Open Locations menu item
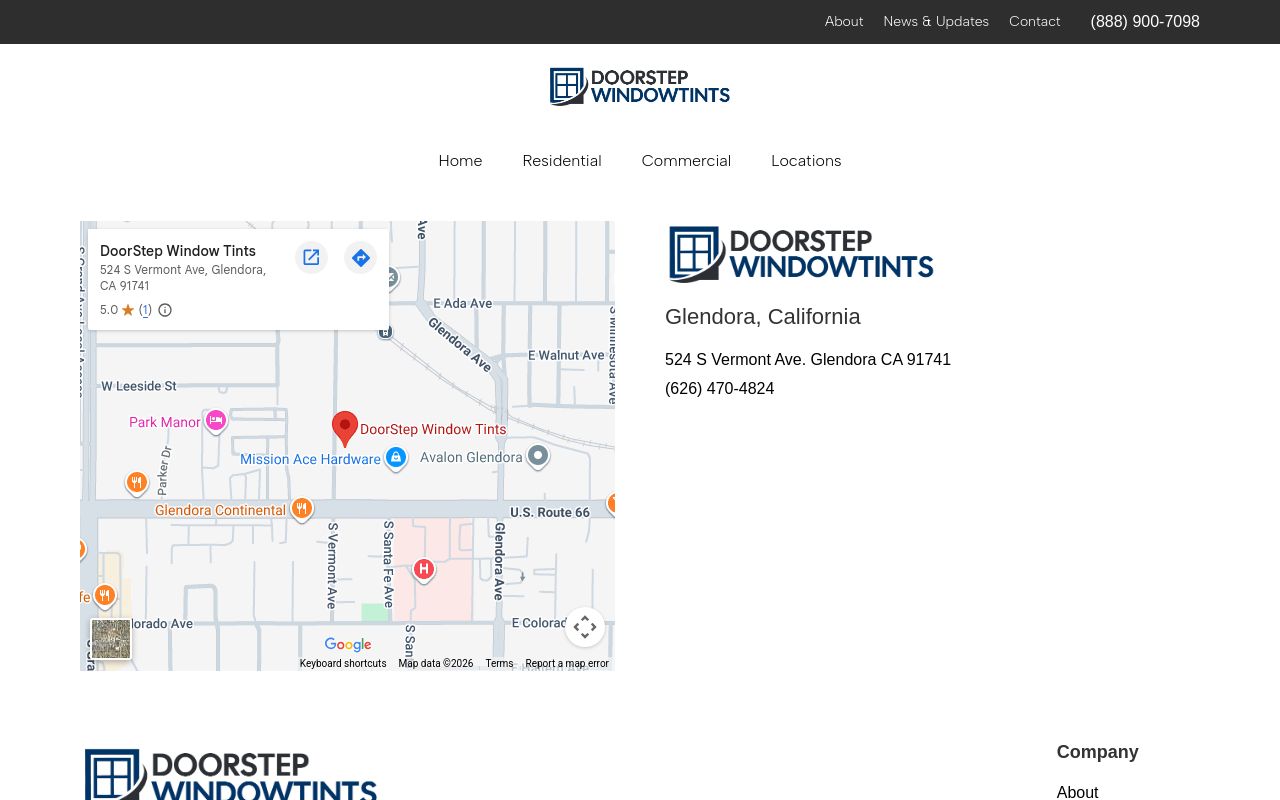This screenshot has width=1280, height=800. click(806, 161)
